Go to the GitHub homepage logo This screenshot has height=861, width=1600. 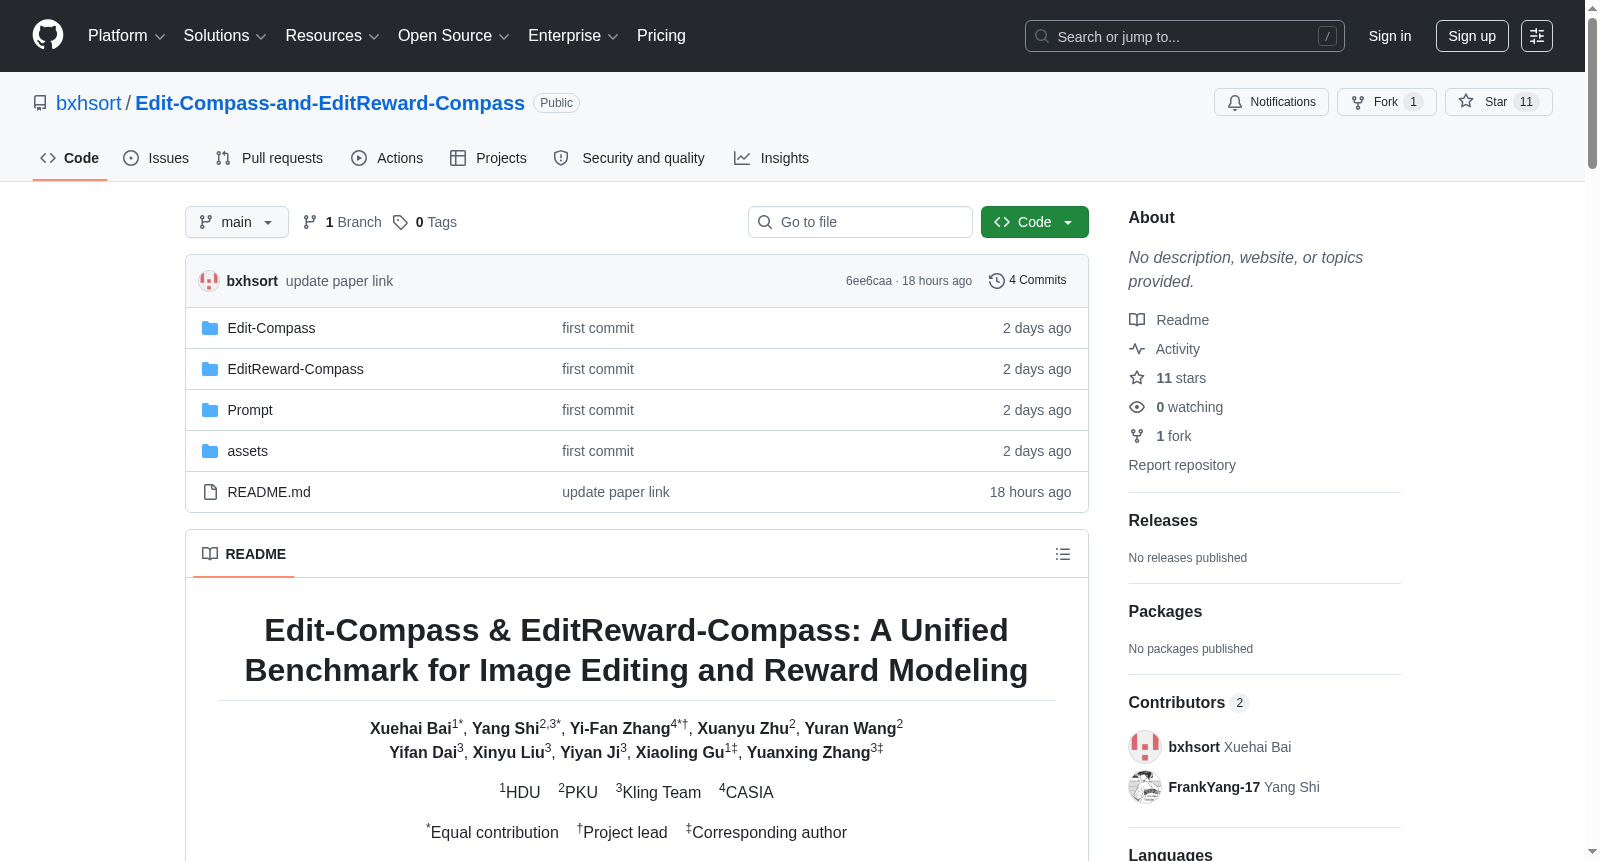point(48,36)
